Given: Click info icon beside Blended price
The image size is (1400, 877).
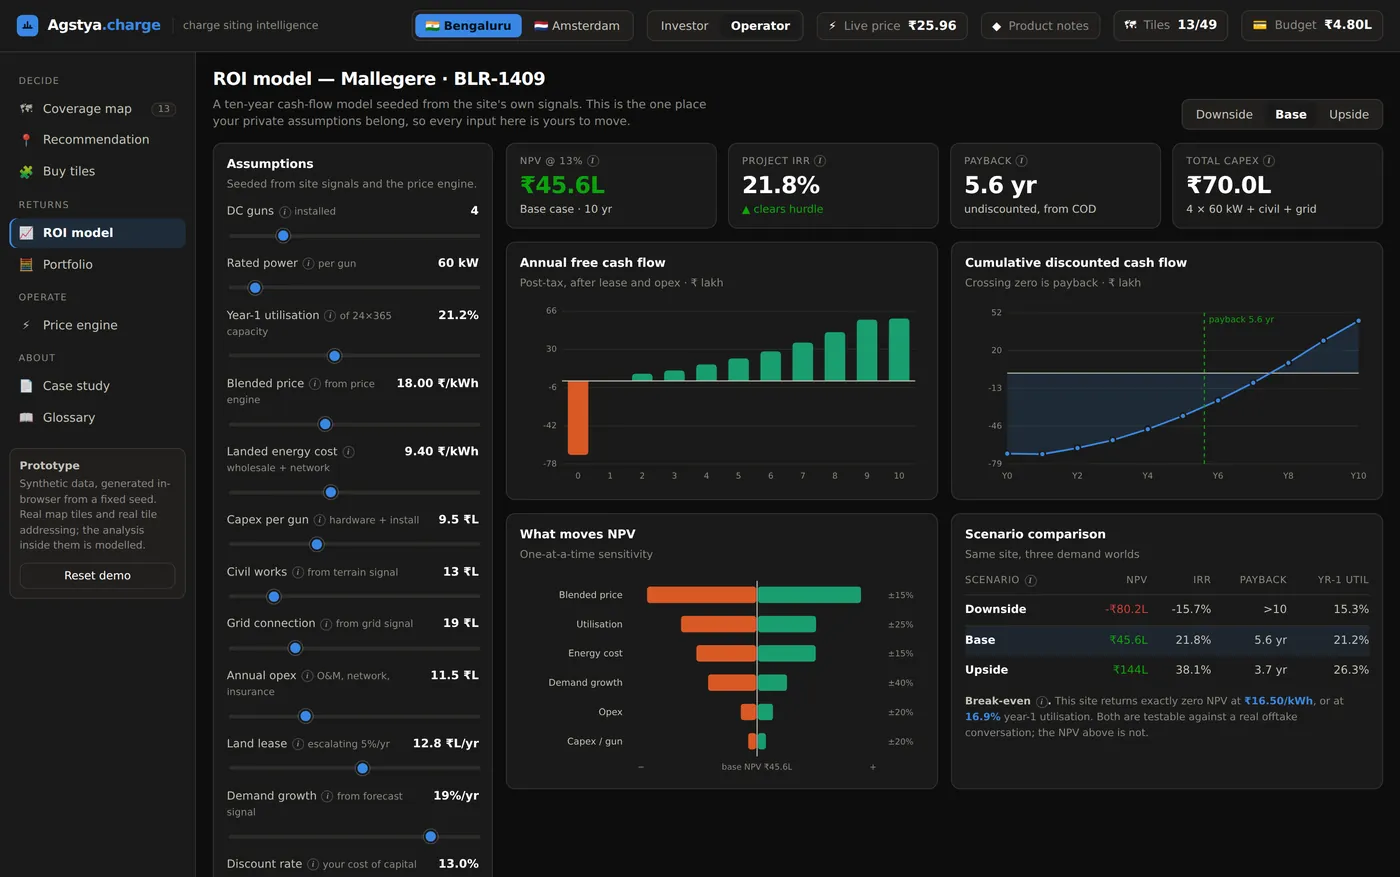Looking at the screenshot, I should 315,384.
